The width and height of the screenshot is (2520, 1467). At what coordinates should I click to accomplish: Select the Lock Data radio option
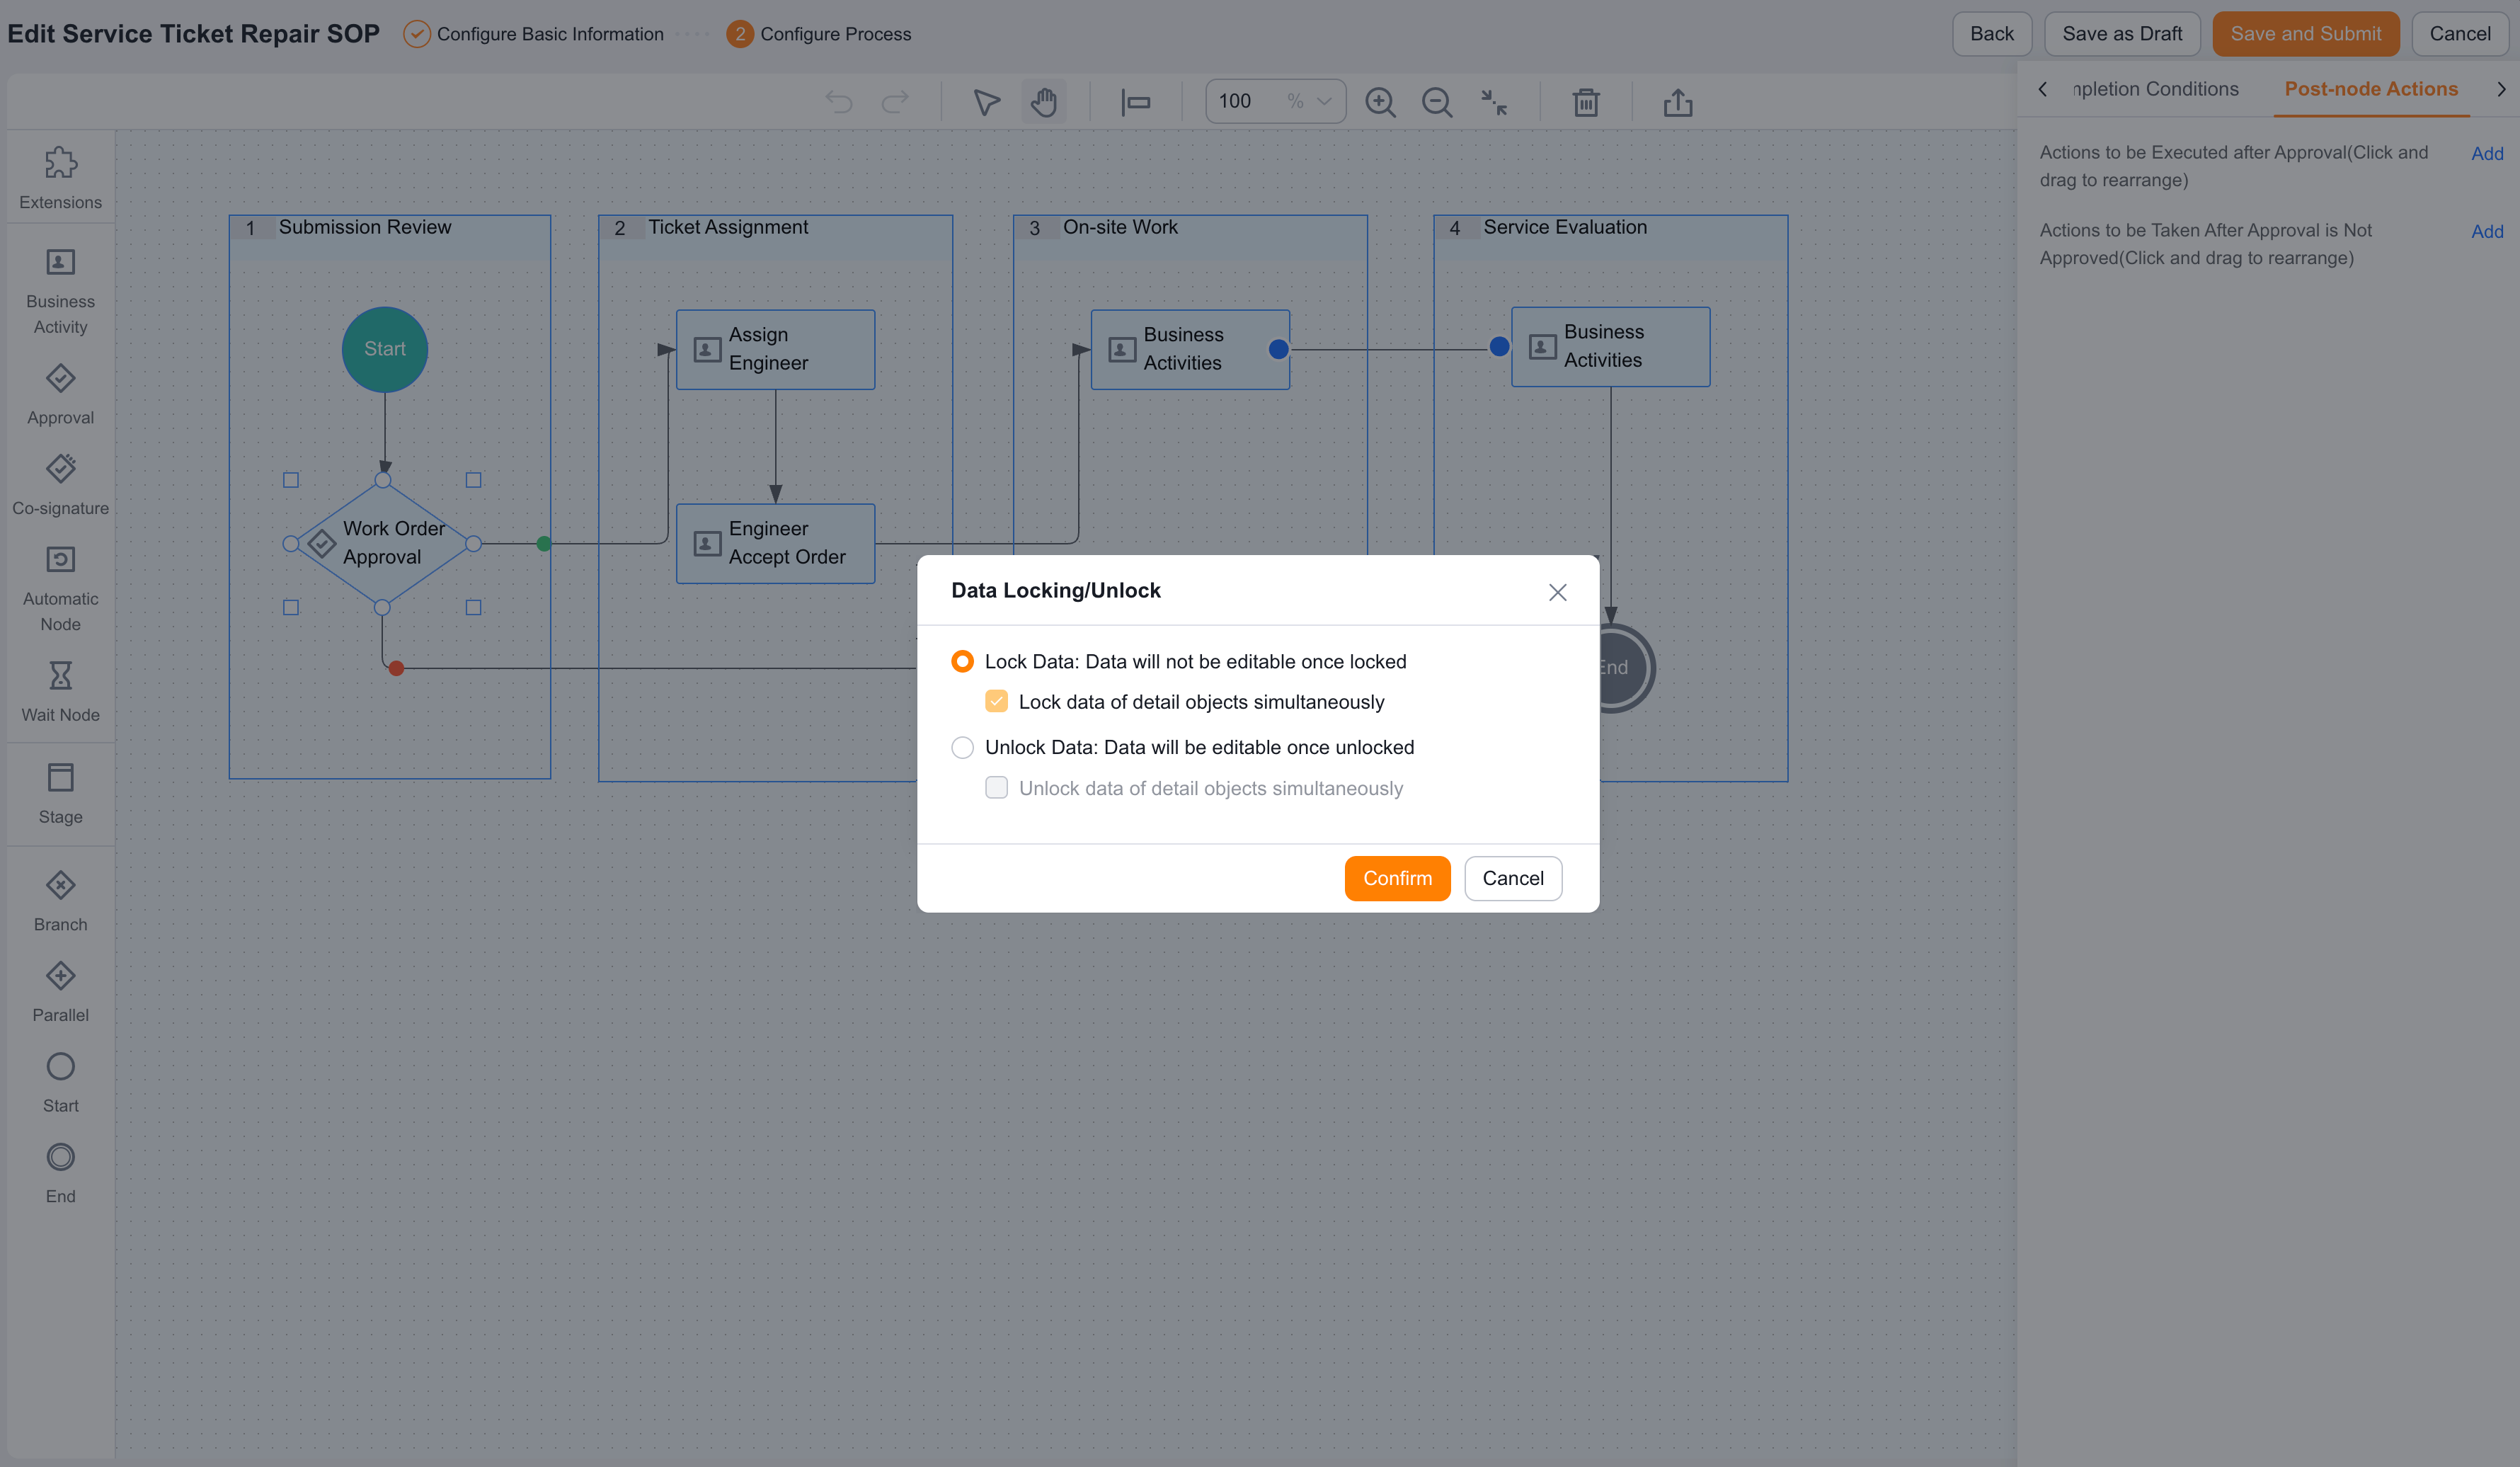[962, 662]
